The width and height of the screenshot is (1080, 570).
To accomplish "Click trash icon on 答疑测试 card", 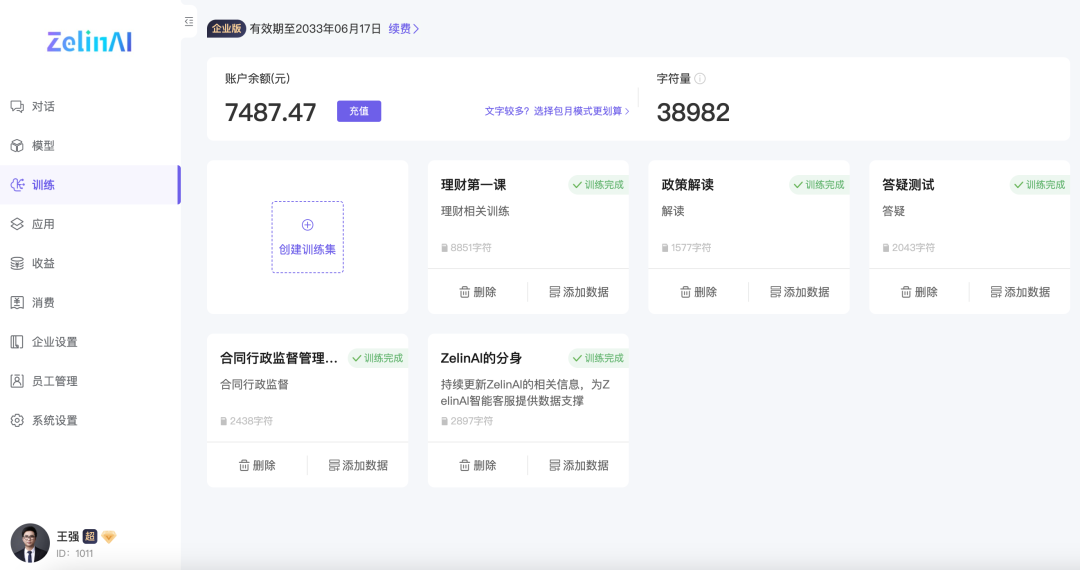I will pyautogui.click(x=906, y=292).
